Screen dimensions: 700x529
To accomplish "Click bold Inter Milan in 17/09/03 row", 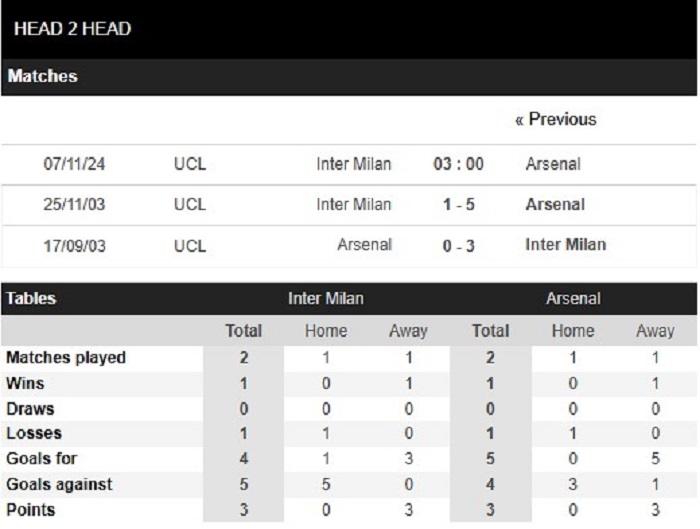I will click(x=566, y=245).
